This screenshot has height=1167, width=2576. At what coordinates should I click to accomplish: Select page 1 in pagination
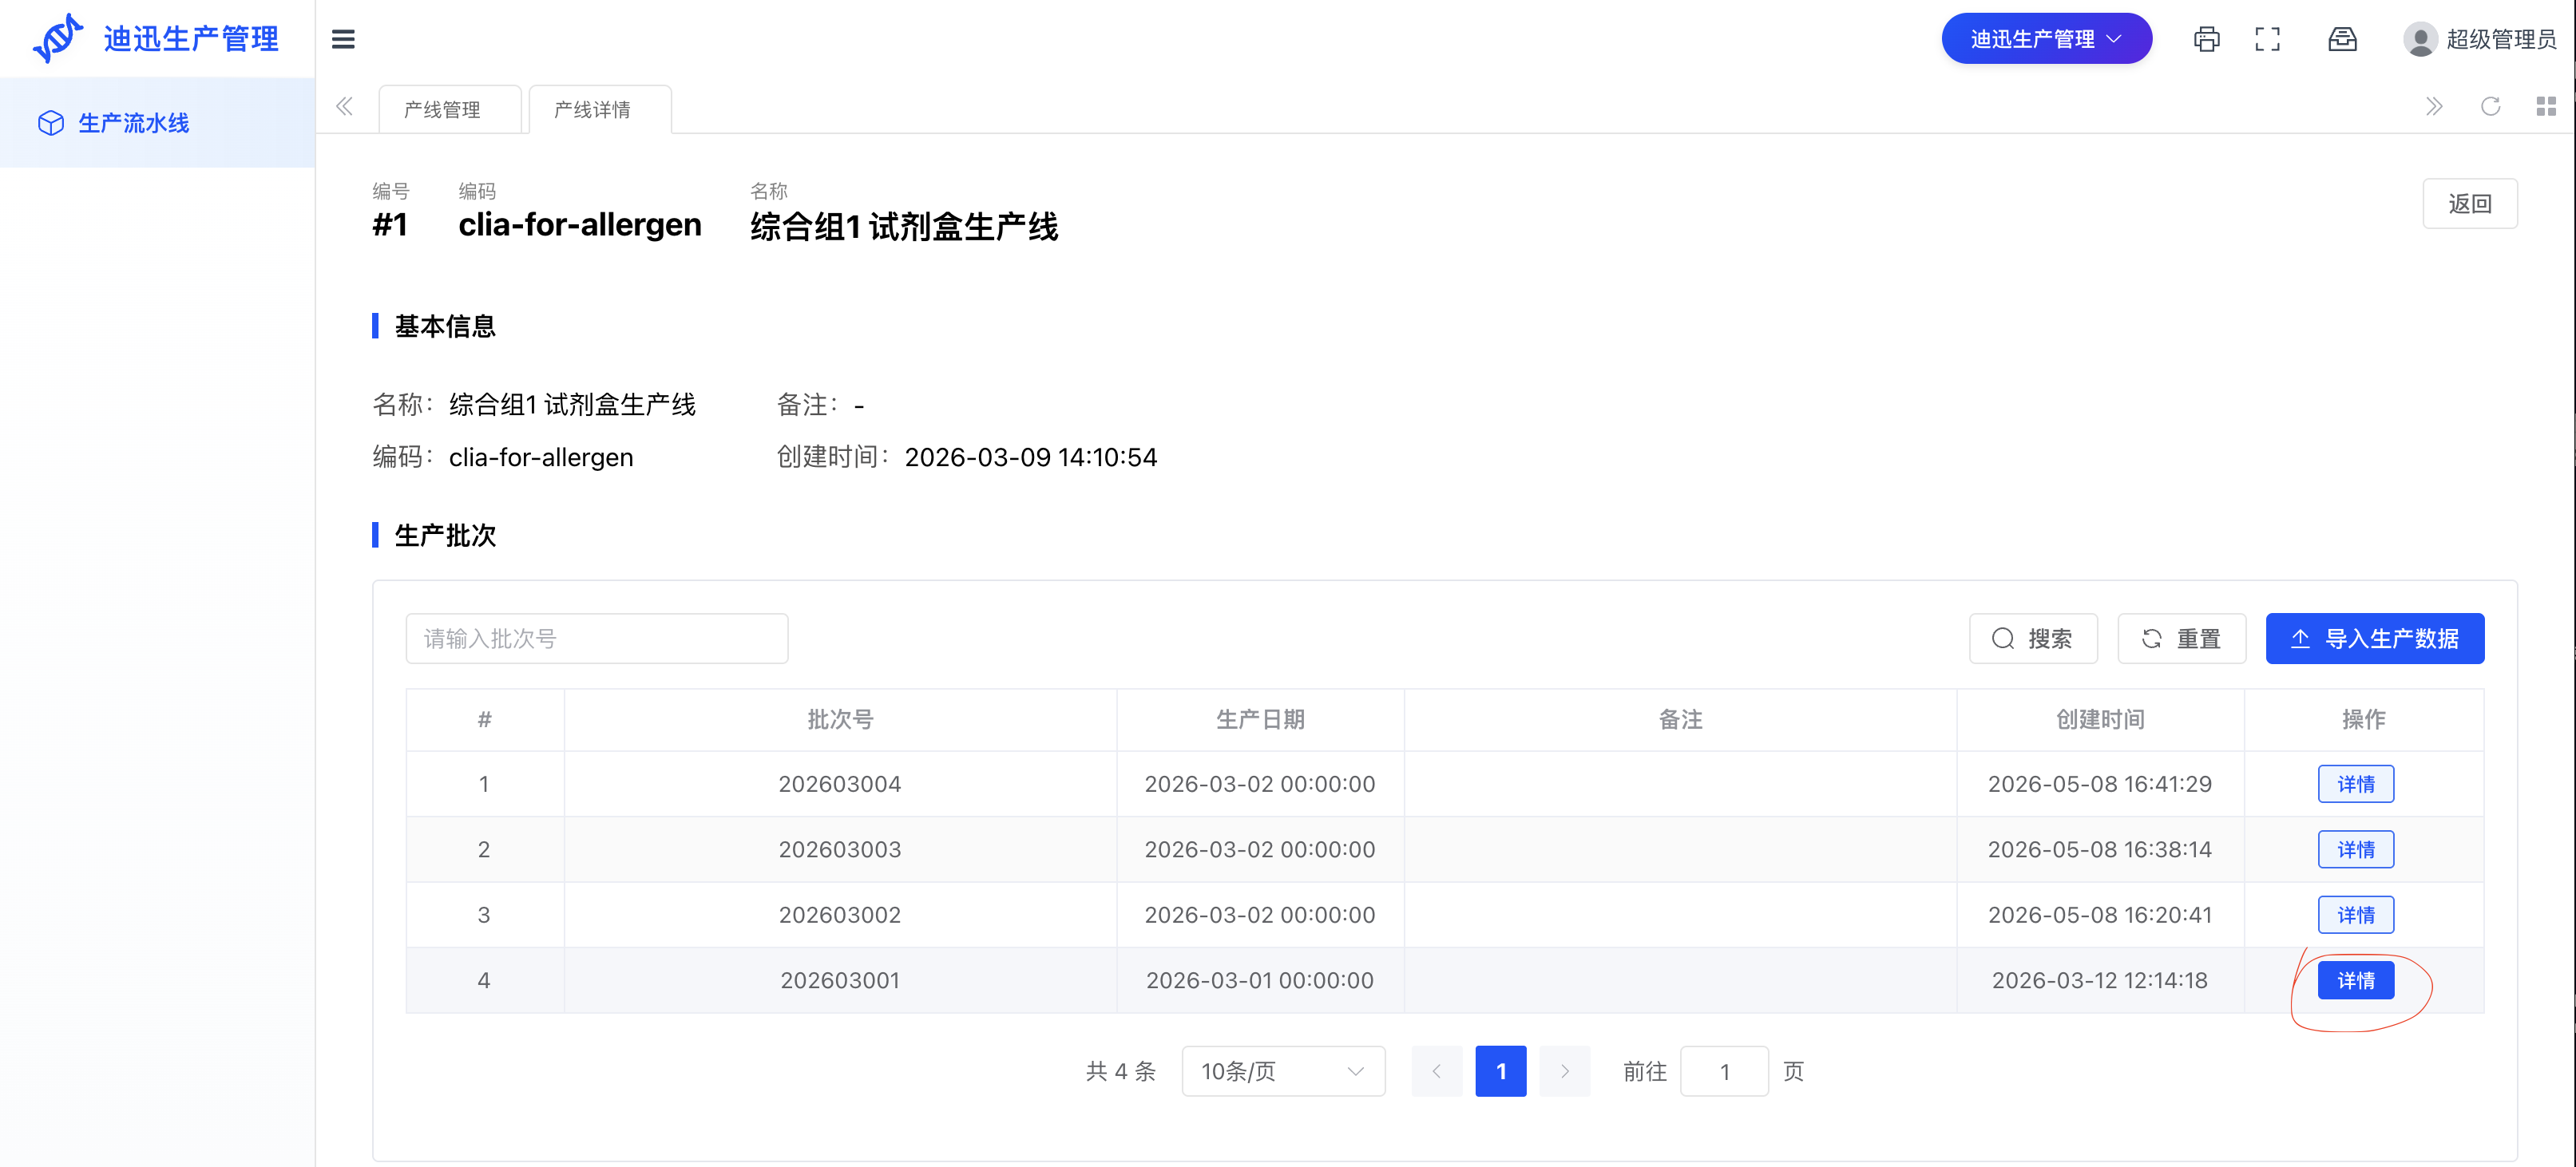pos(1500,1071)
